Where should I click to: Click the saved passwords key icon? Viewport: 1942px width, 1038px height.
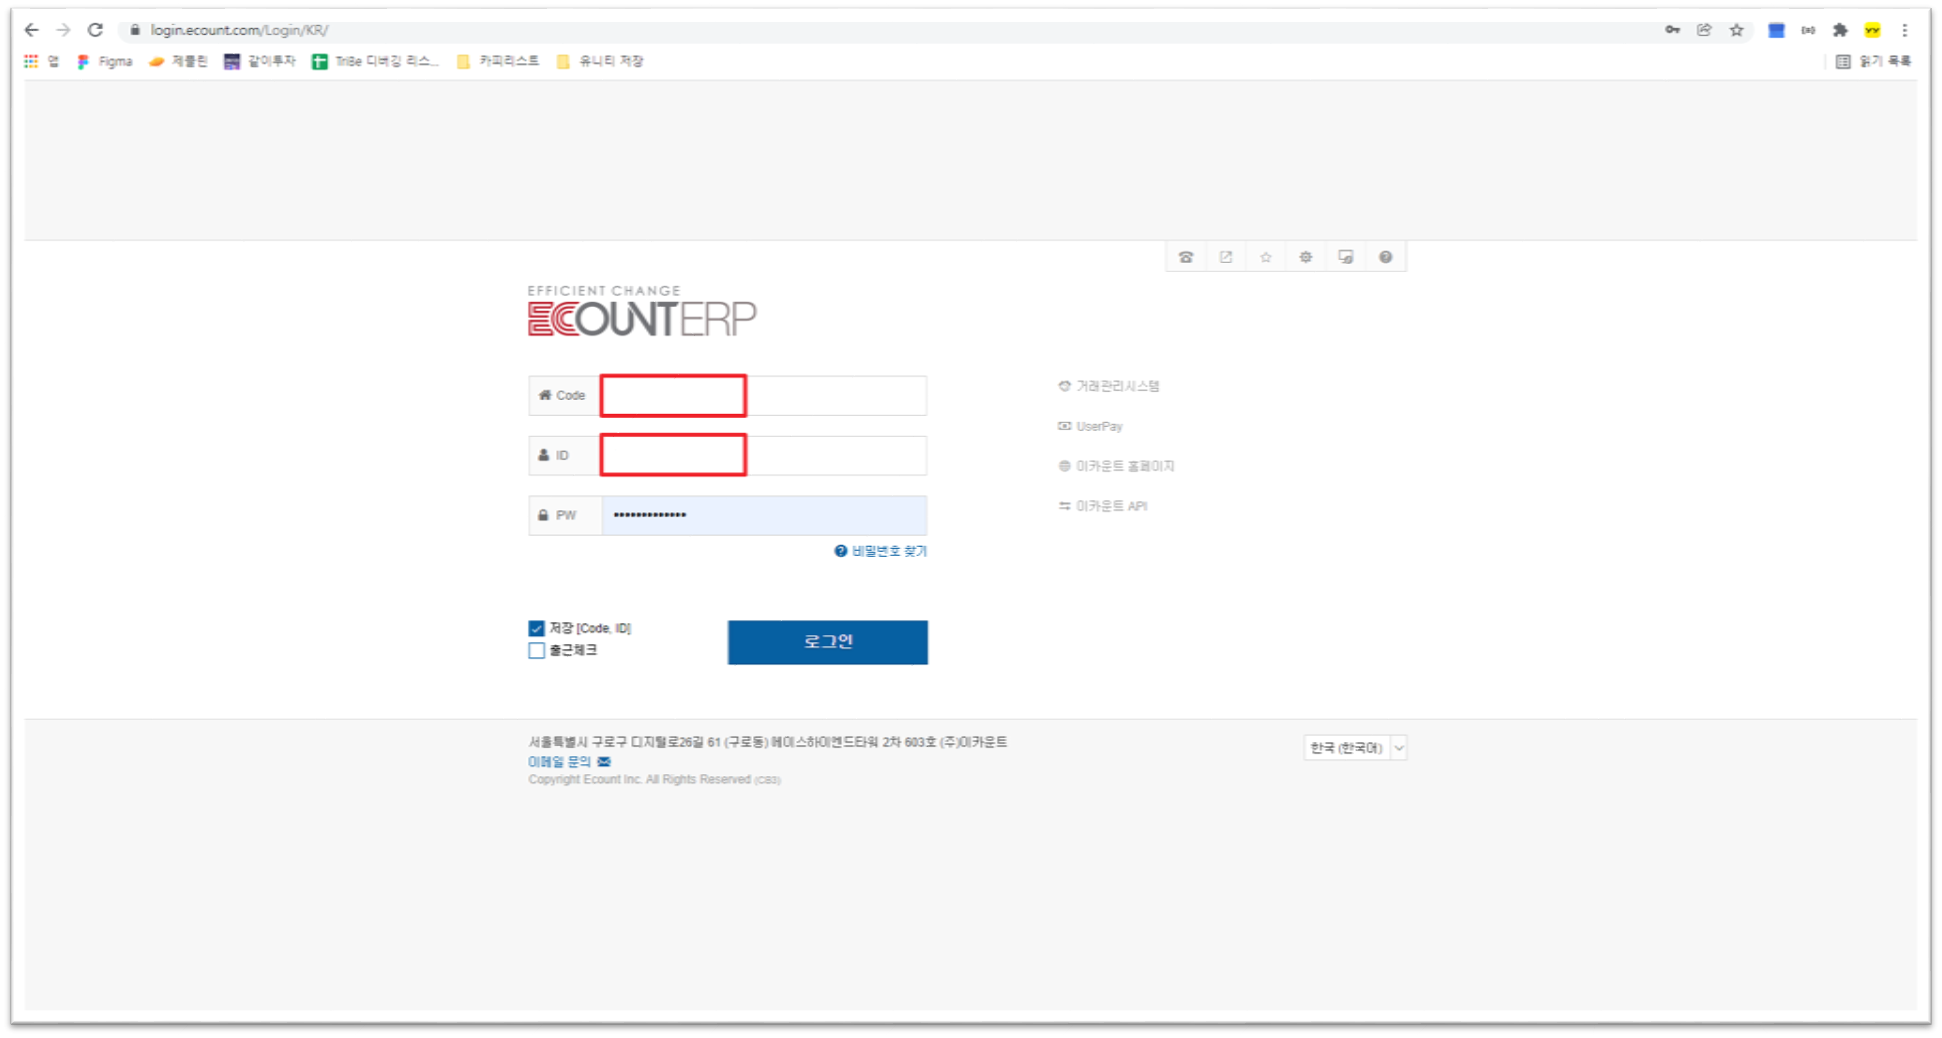click(1672, 30)
